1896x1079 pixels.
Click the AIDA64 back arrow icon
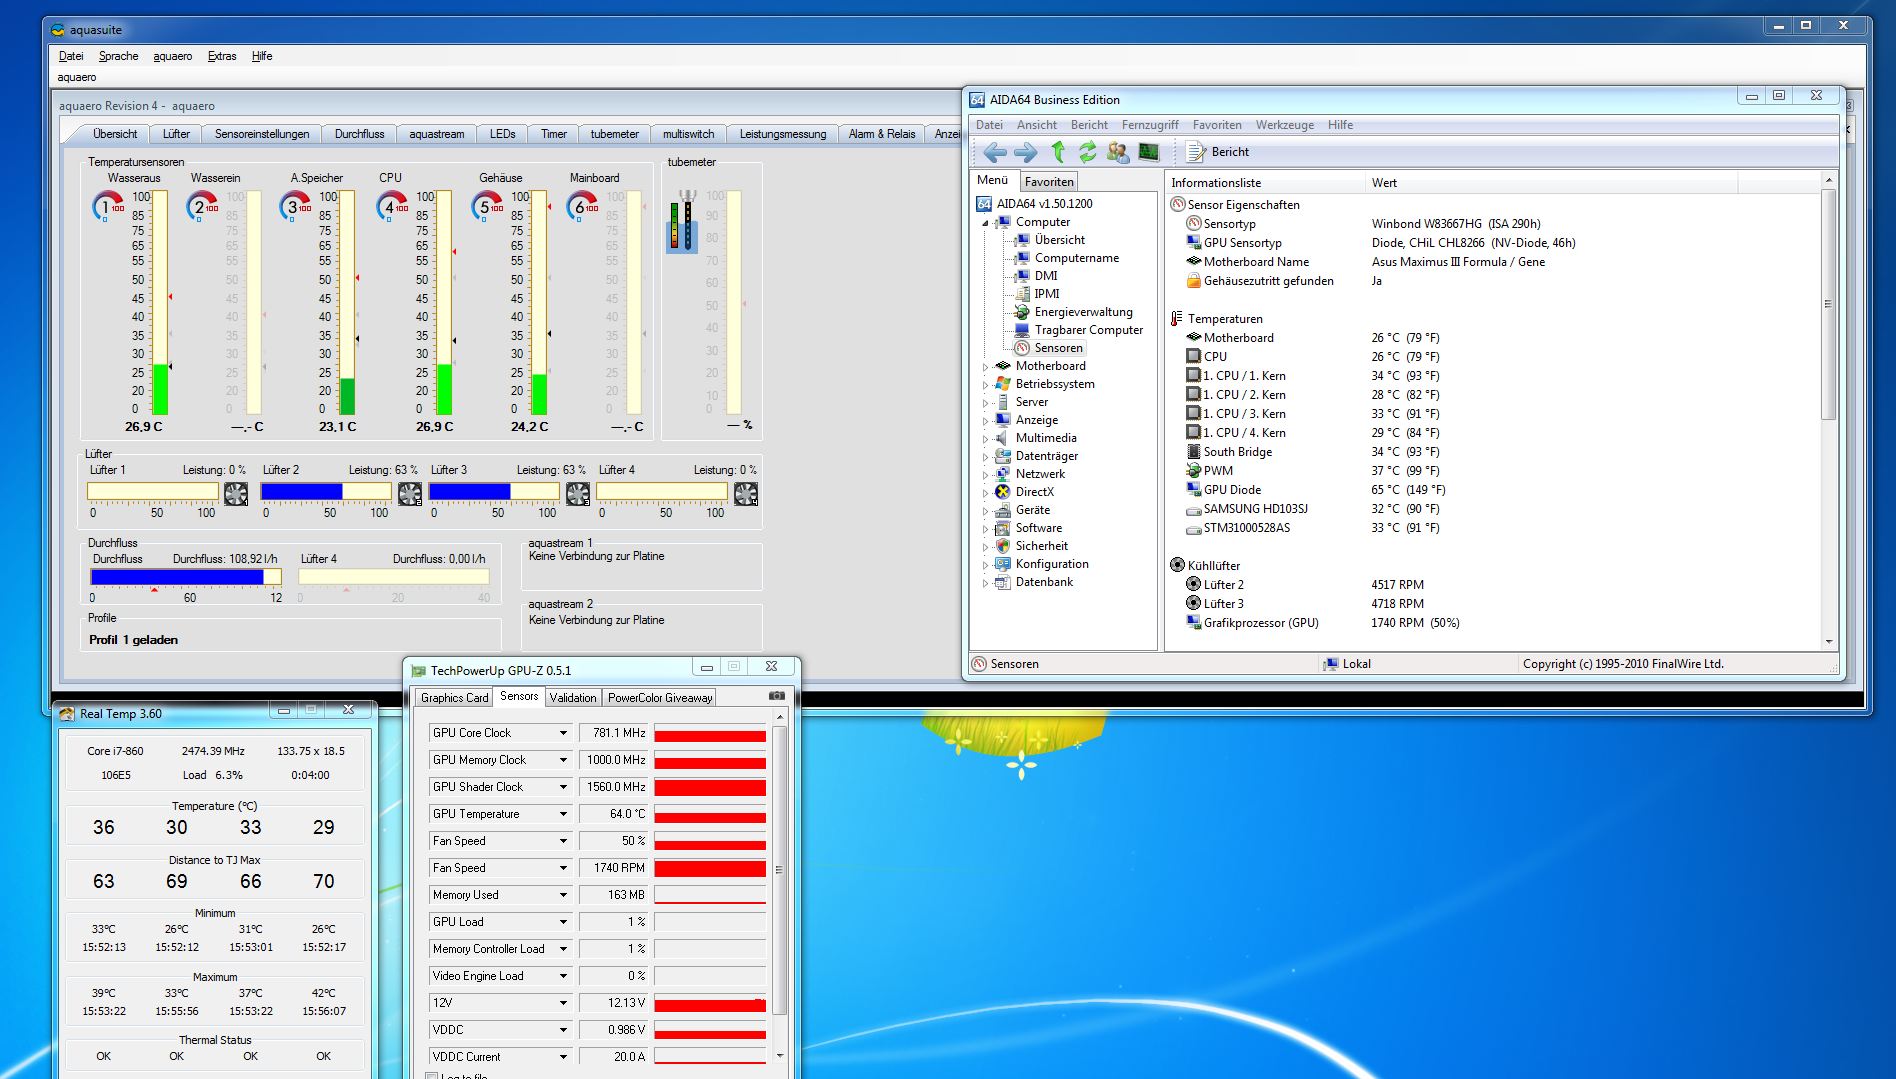tap(994, 152)
